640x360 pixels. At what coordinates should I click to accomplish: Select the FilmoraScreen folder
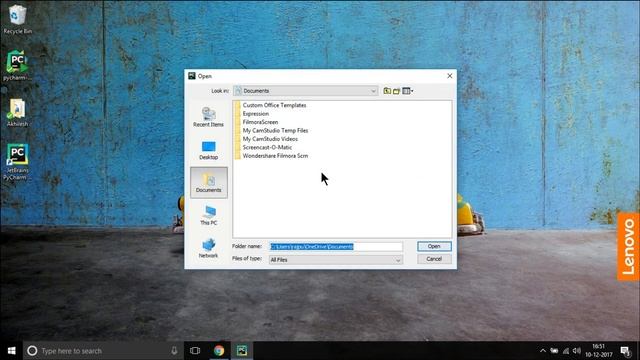coord(260,122)
